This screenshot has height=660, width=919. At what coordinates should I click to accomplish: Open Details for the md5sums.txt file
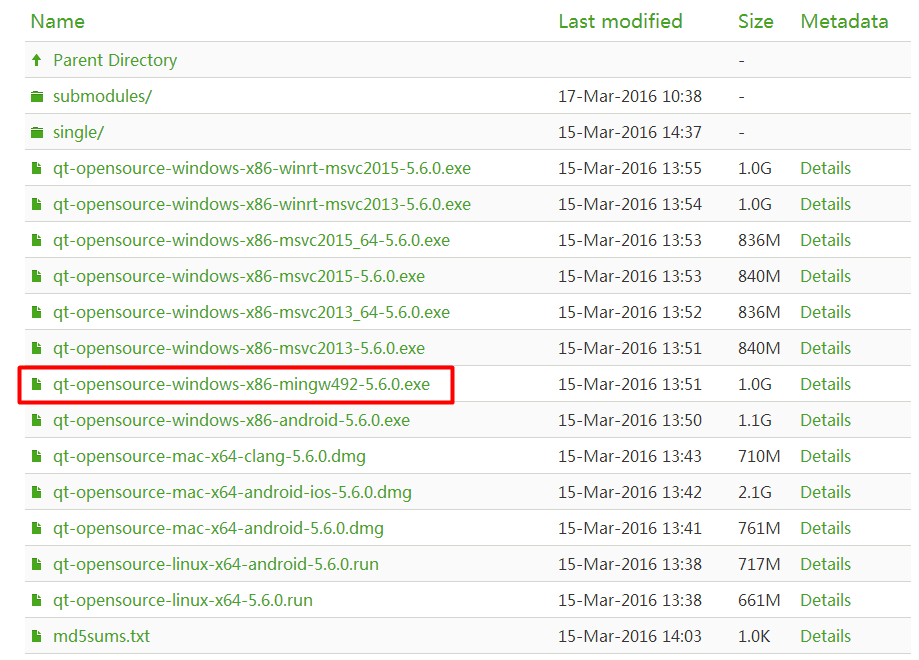tap(825, 636)
